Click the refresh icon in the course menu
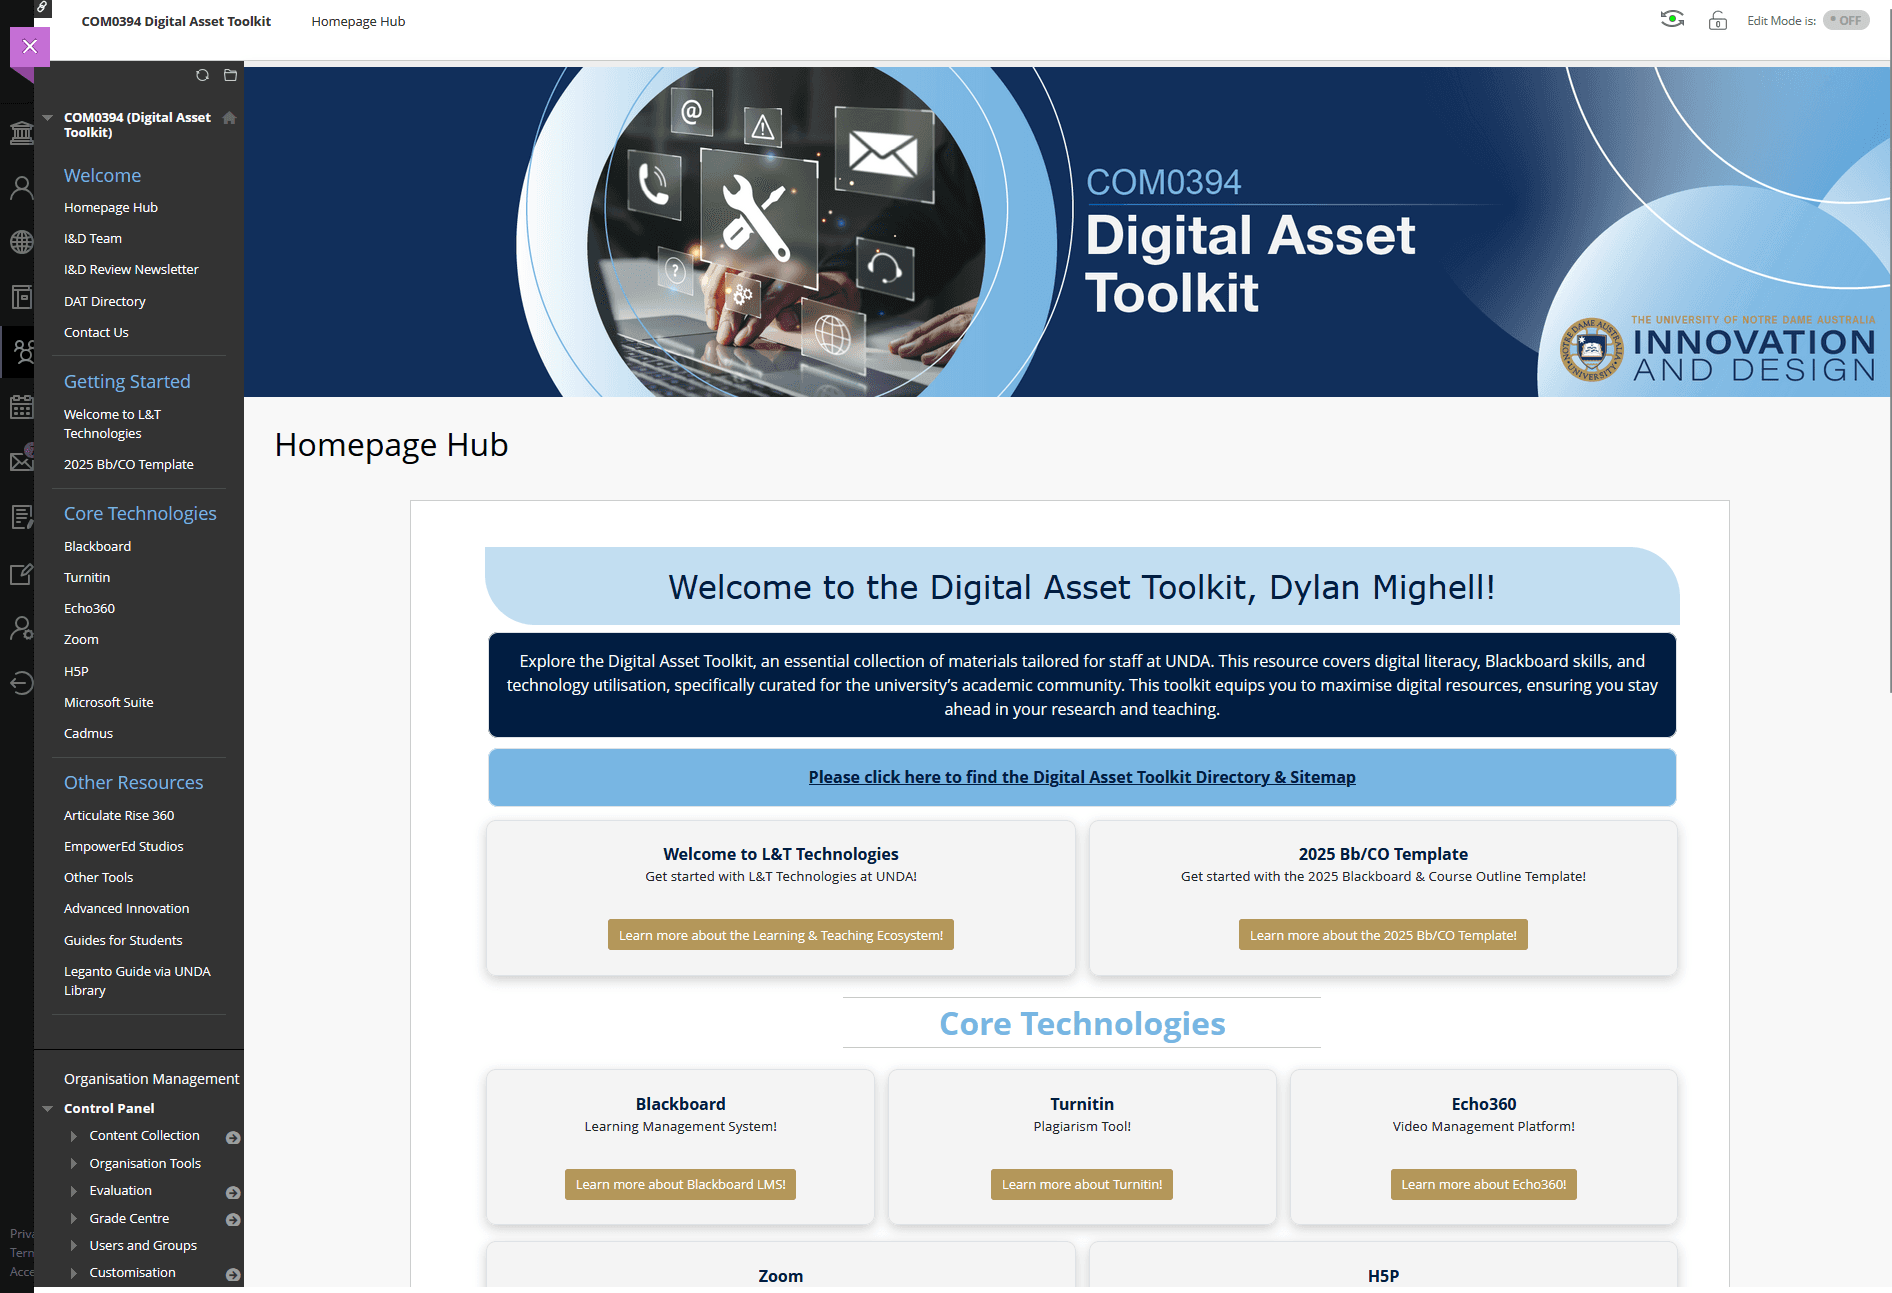The height and width of the screenshot is (1293, 1892). point(202,75)
